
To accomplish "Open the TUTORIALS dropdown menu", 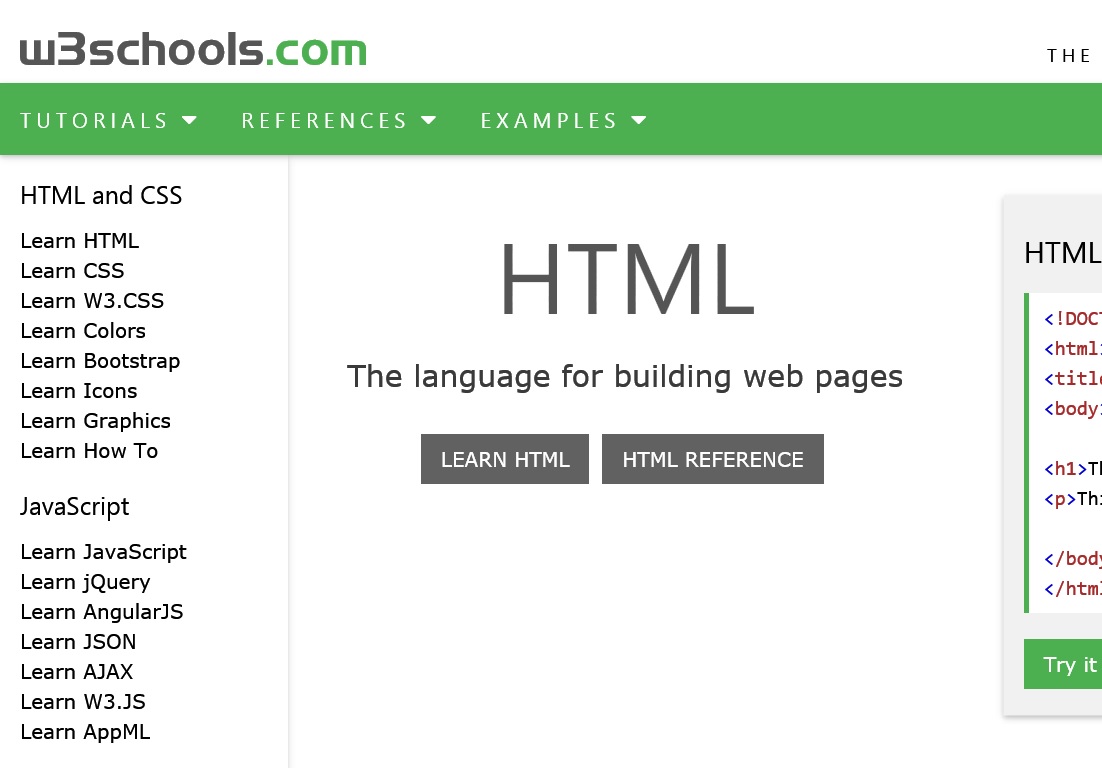I will (x=108, y=120).
